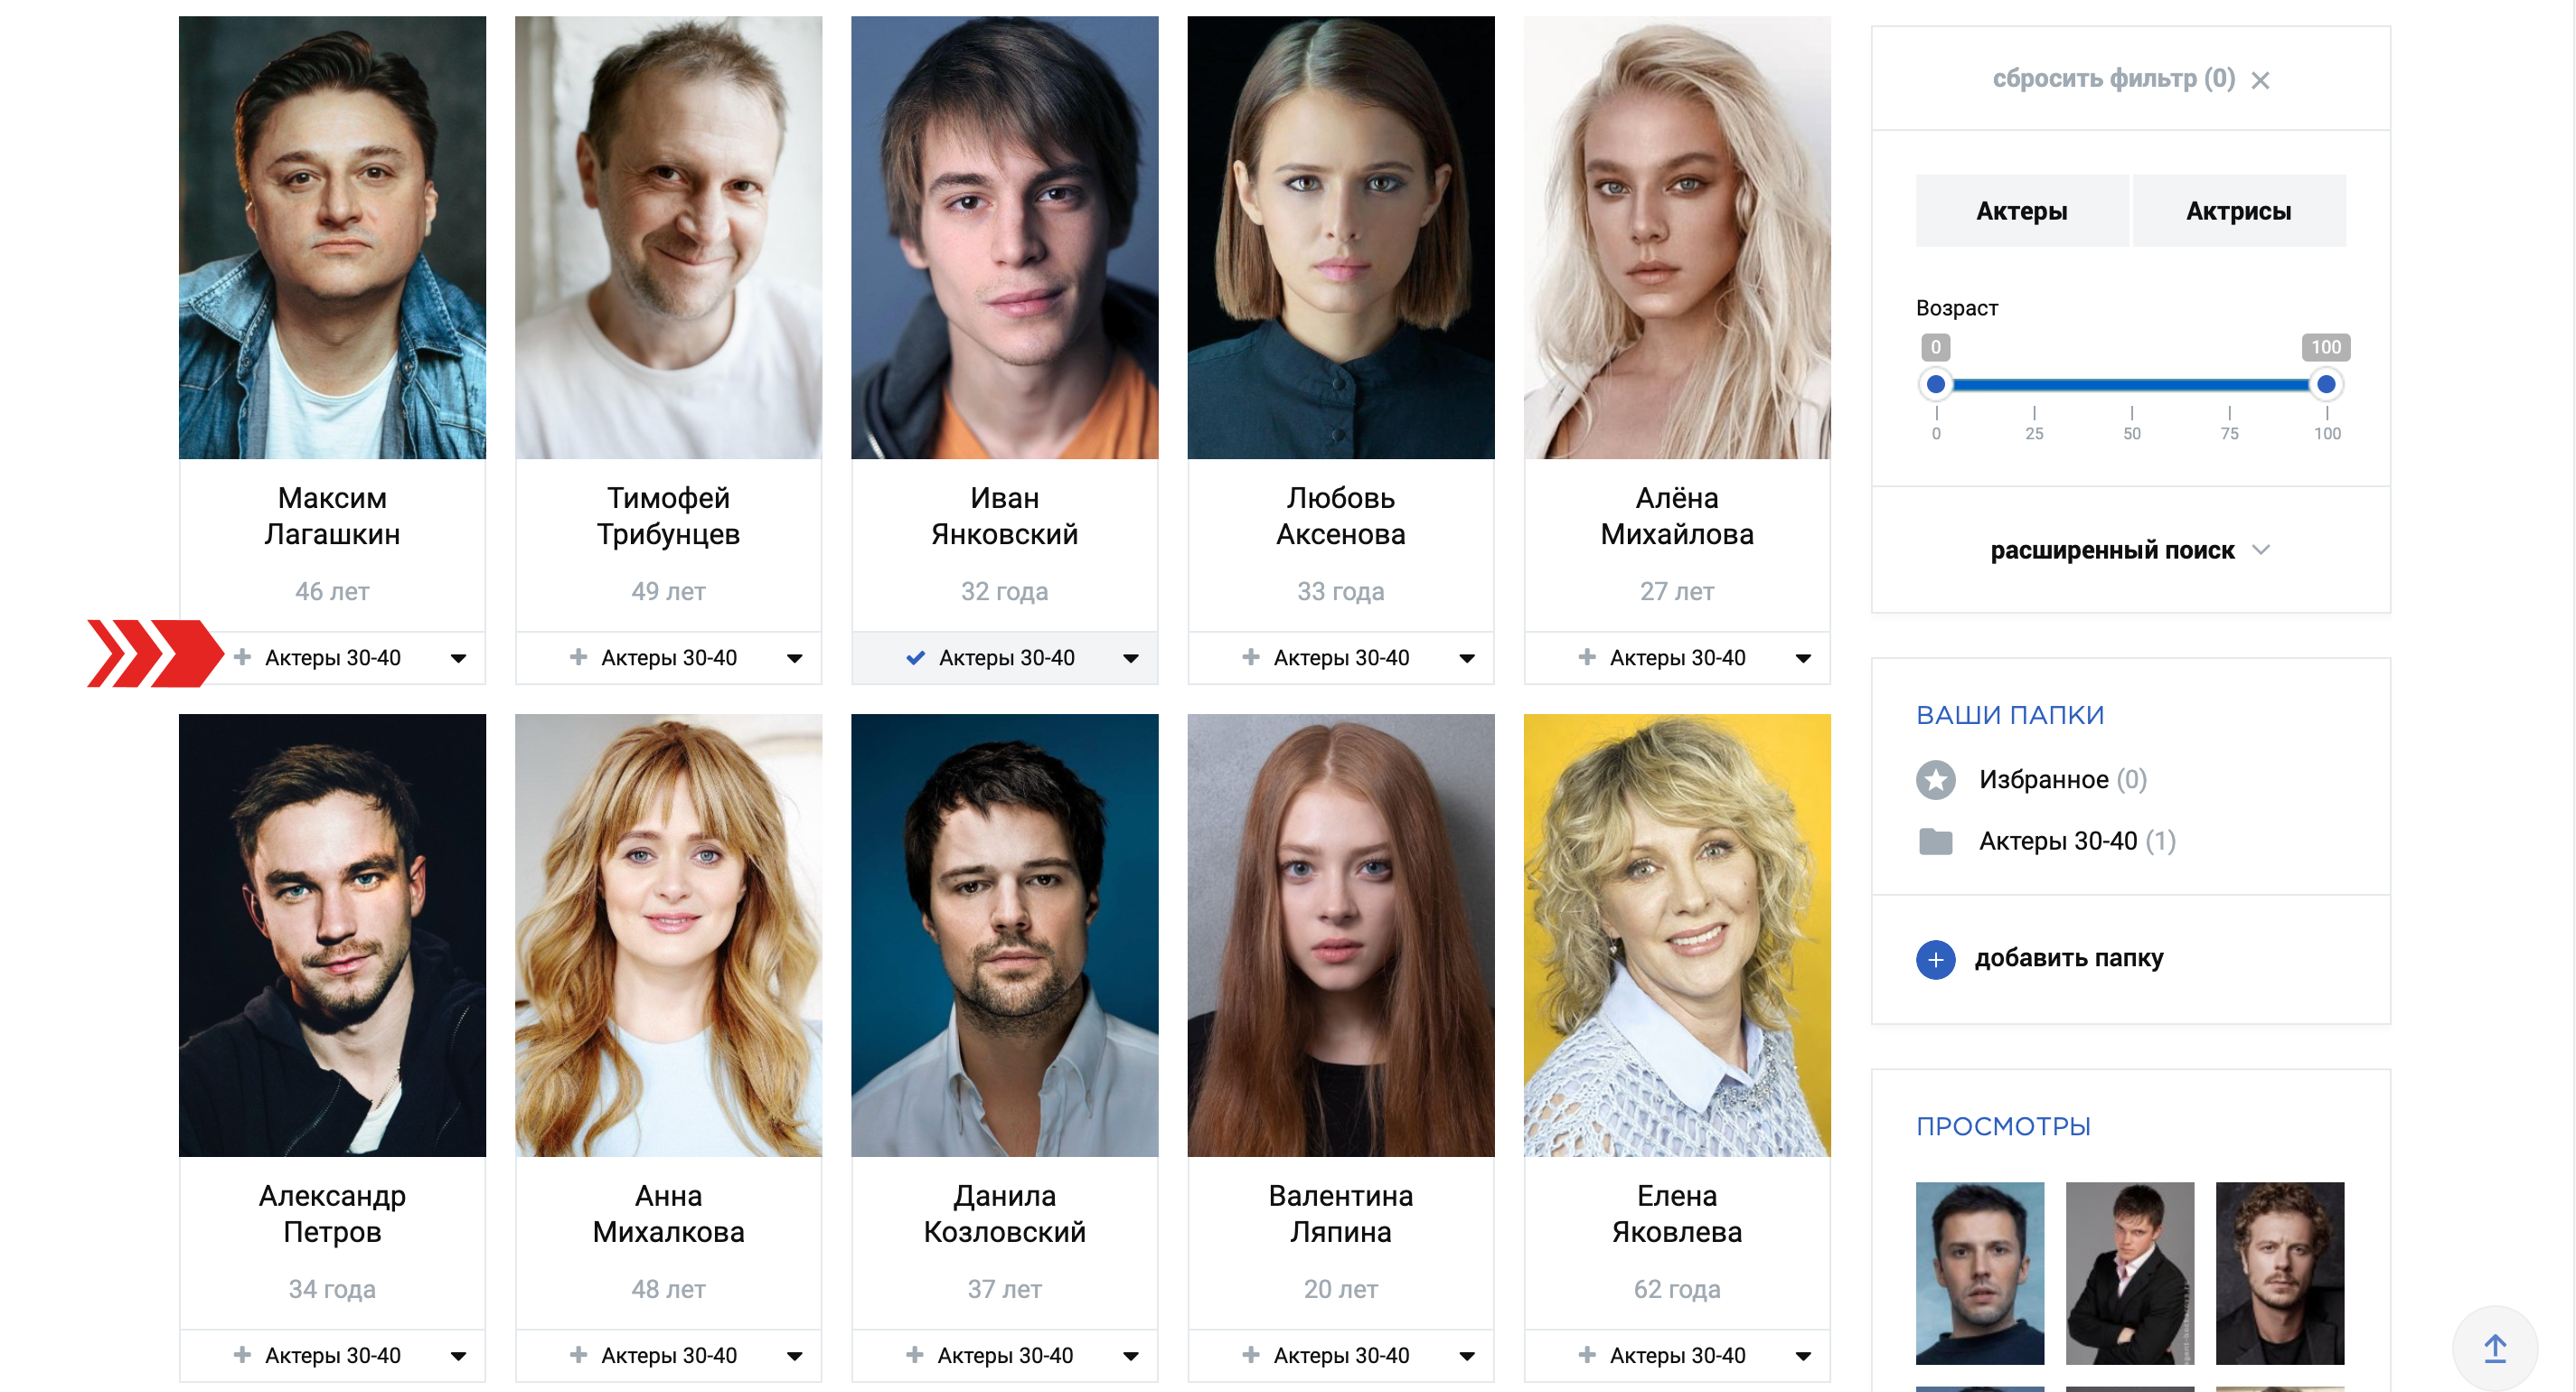
Task: Click the maximum age slider handle
Action: tap(2325, 384)
